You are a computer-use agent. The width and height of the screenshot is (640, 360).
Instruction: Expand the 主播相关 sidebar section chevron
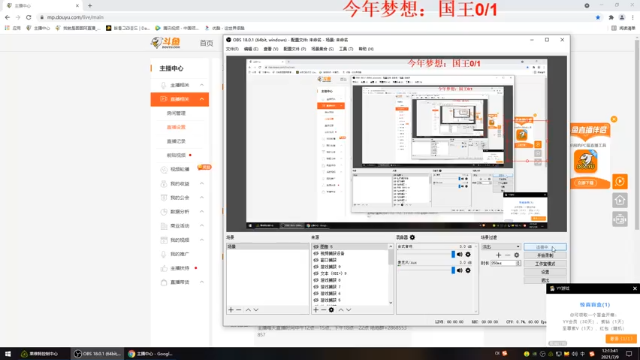coord(202,85)
